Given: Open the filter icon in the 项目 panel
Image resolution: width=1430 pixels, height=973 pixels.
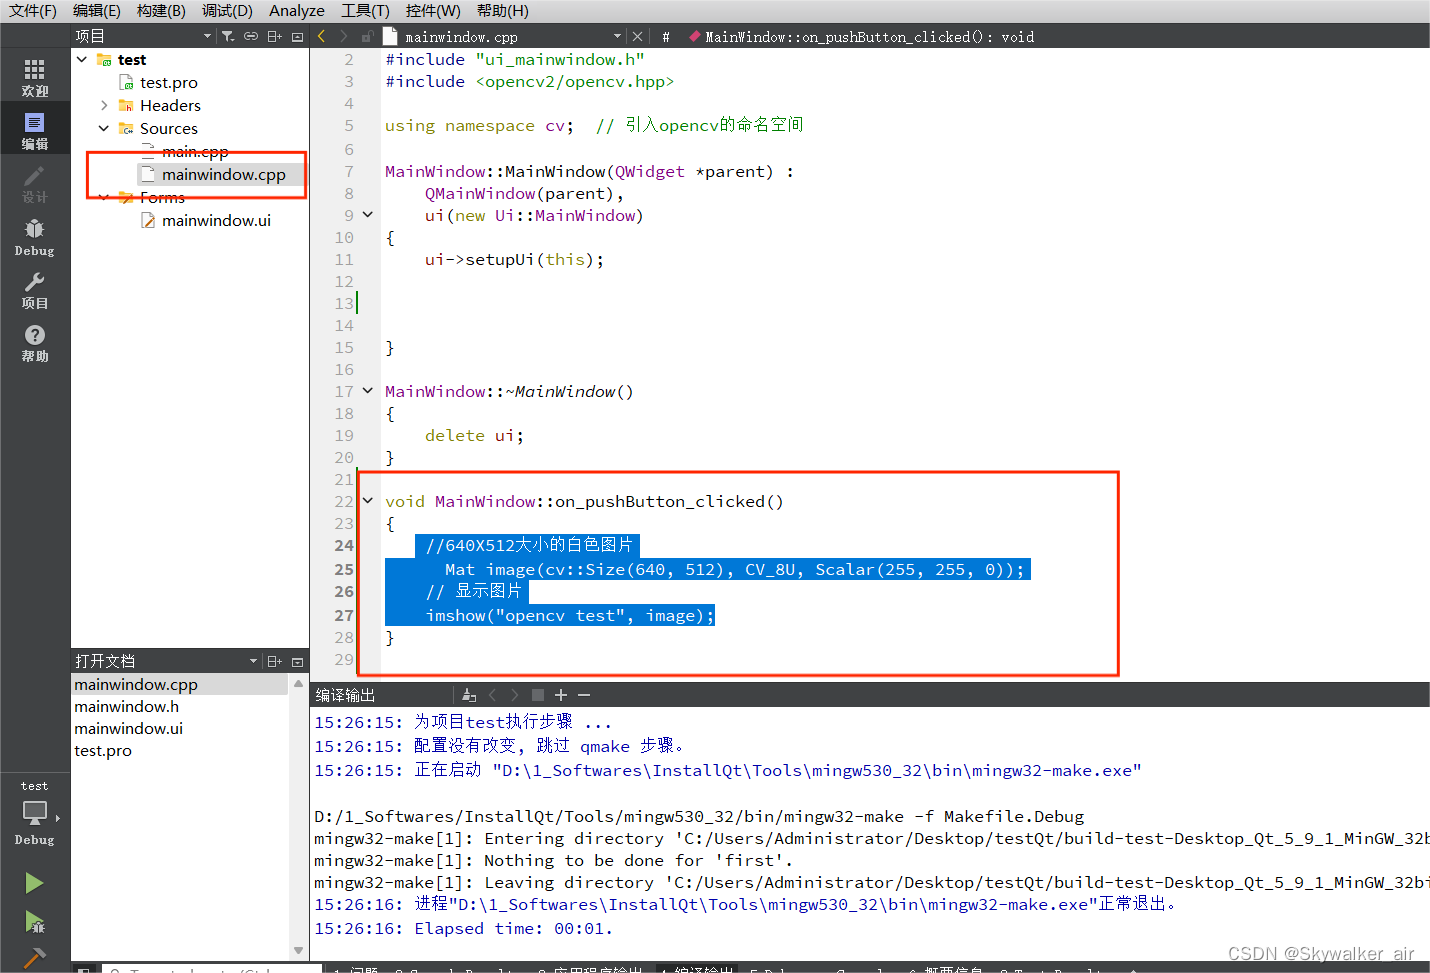Looking at the screenshot, I should tap(228, 35).
